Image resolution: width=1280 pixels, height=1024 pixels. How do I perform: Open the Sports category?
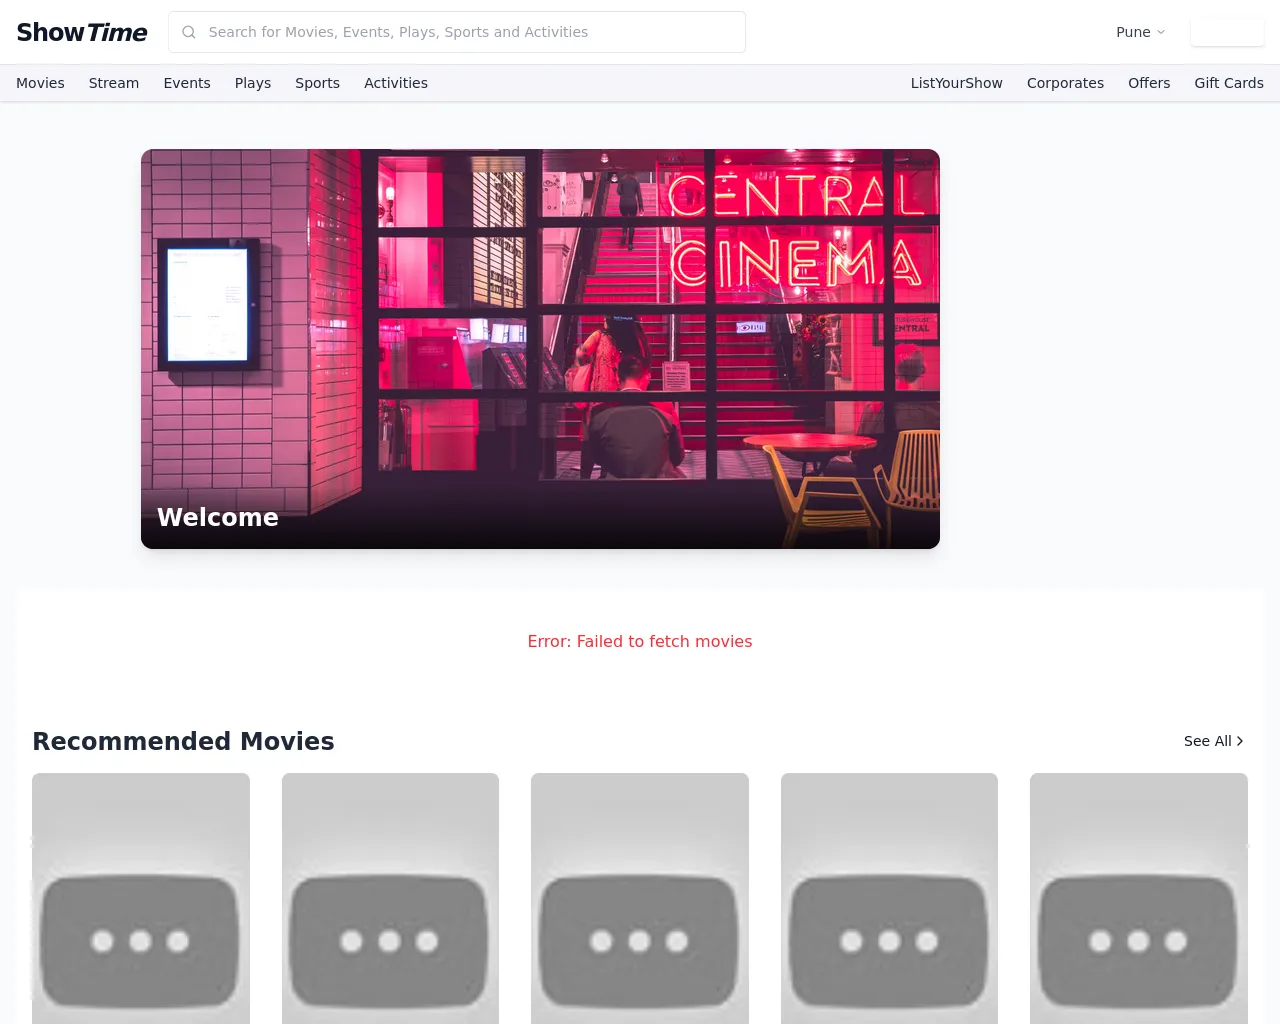(317, 83)
